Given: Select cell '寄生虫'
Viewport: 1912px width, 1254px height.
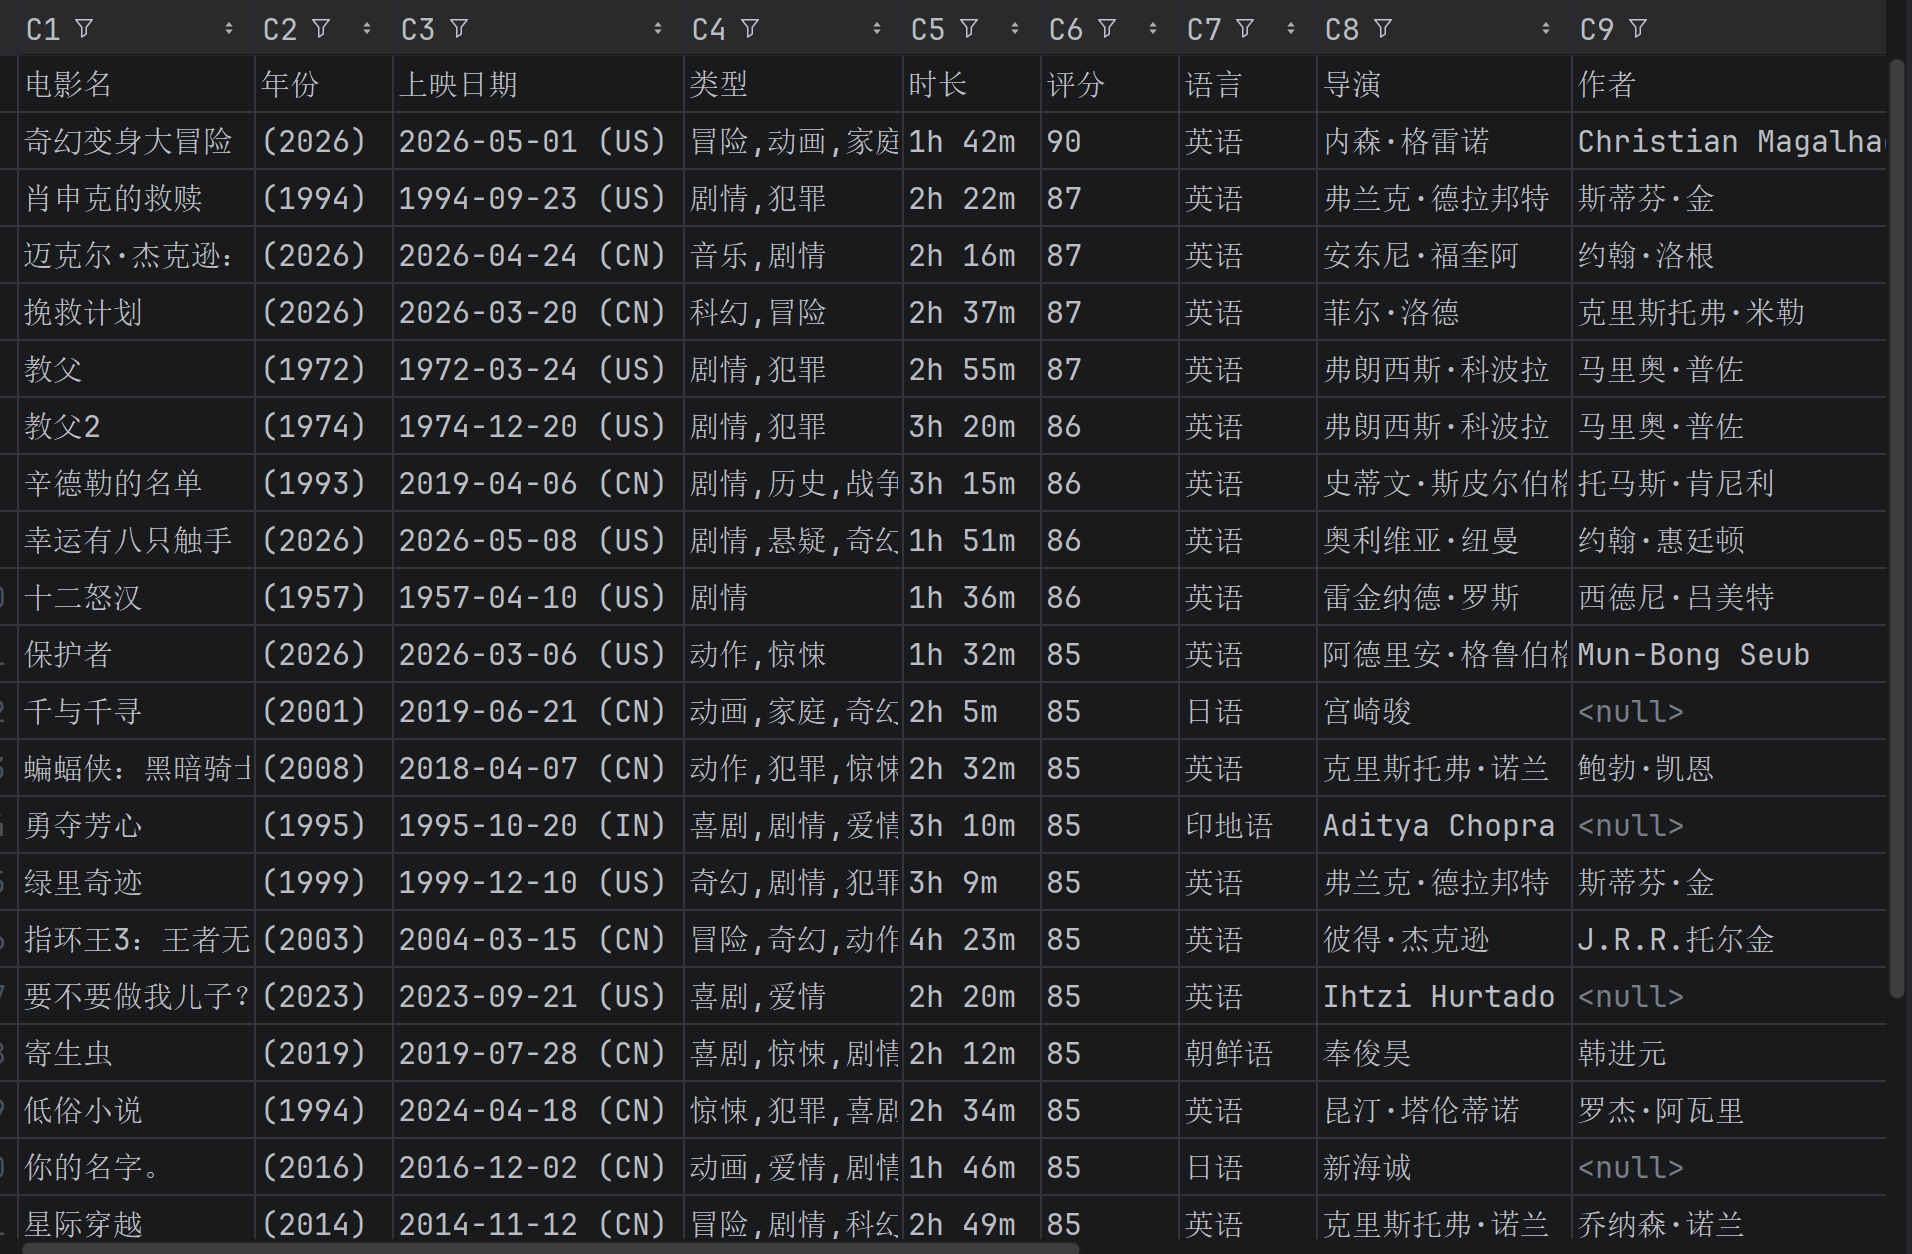Looking at the screenshot, I should 137,1053.
